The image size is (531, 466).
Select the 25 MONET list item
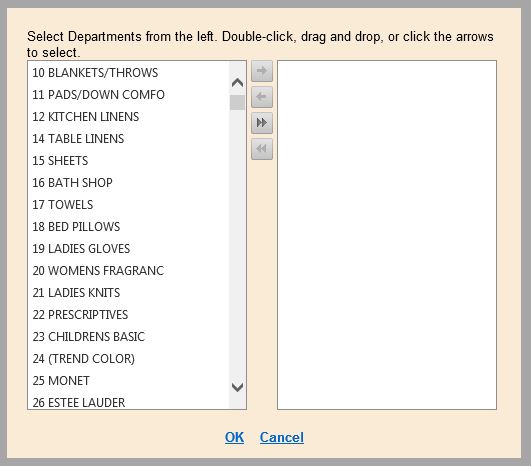click(x=129, y=381)
